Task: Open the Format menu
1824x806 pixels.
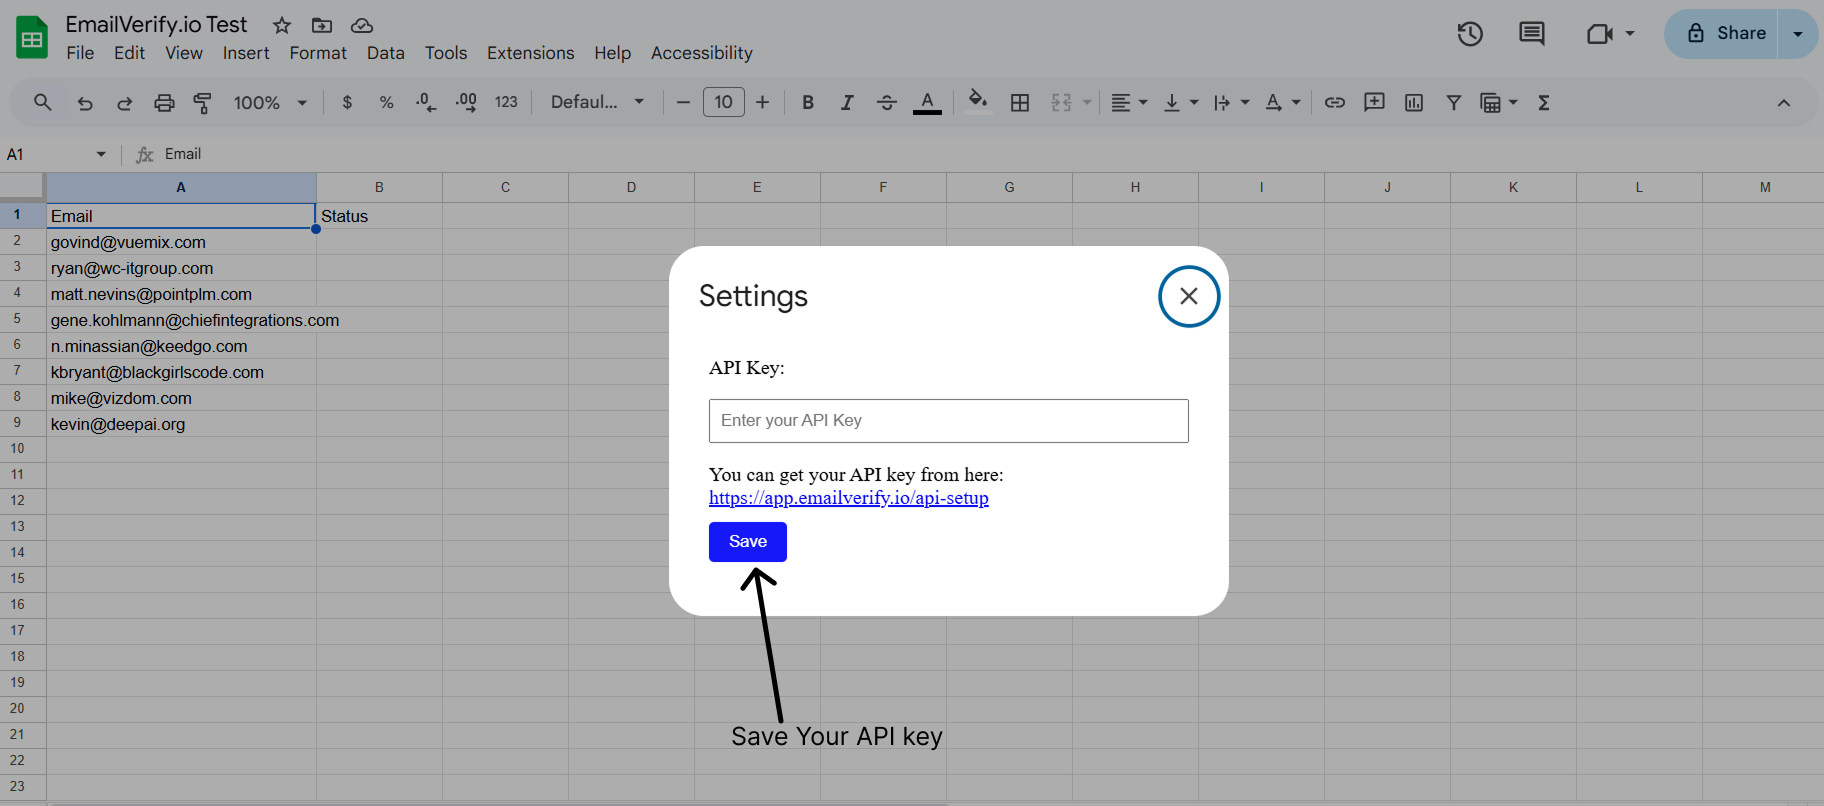Action: click(318, 53)
